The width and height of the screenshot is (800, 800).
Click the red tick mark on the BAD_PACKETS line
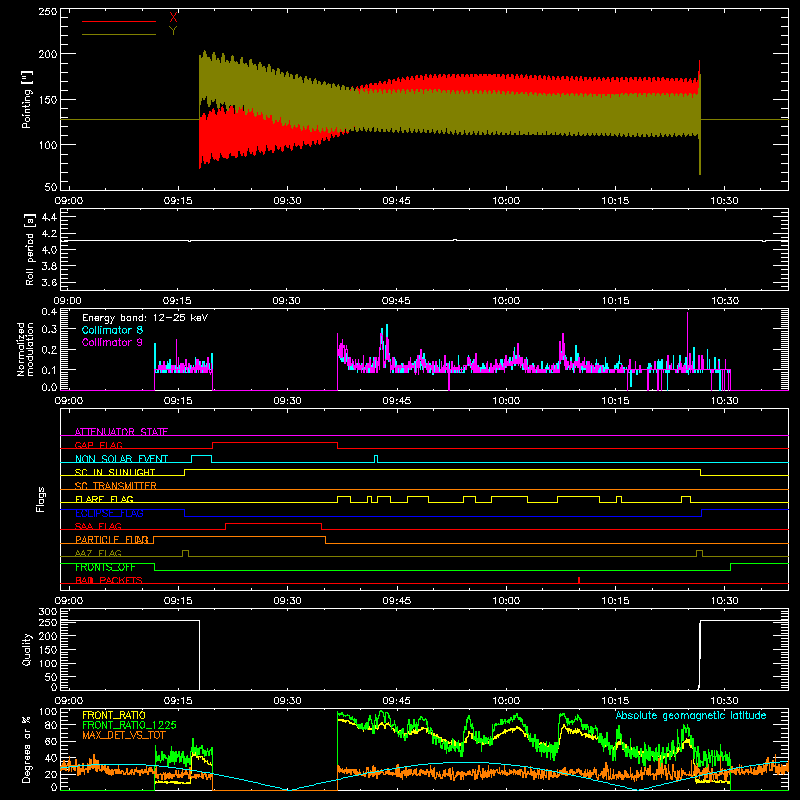[579, 580]
